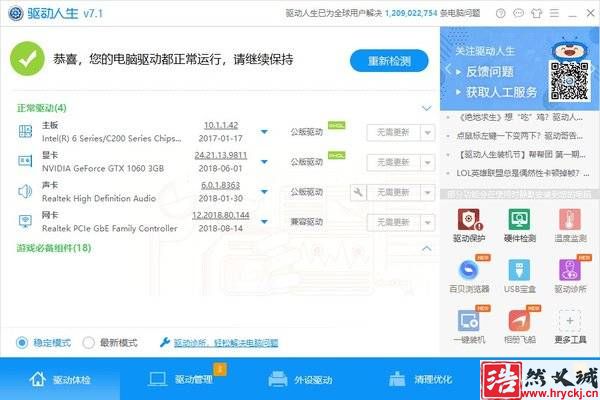The height and width of the screenshot is (400, 600).
Task: Open the 驱动诊所 tool icon
Action: [x=570, y=270]
